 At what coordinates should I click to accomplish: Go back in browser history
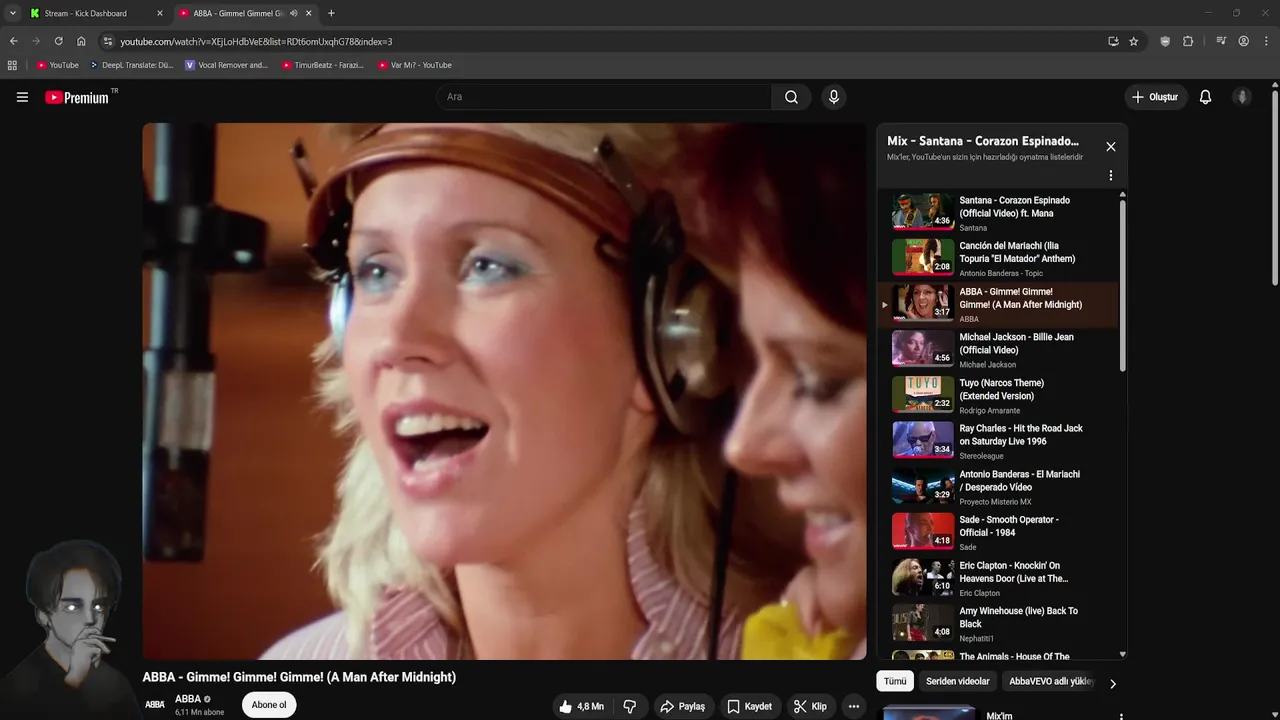(13, 41)
